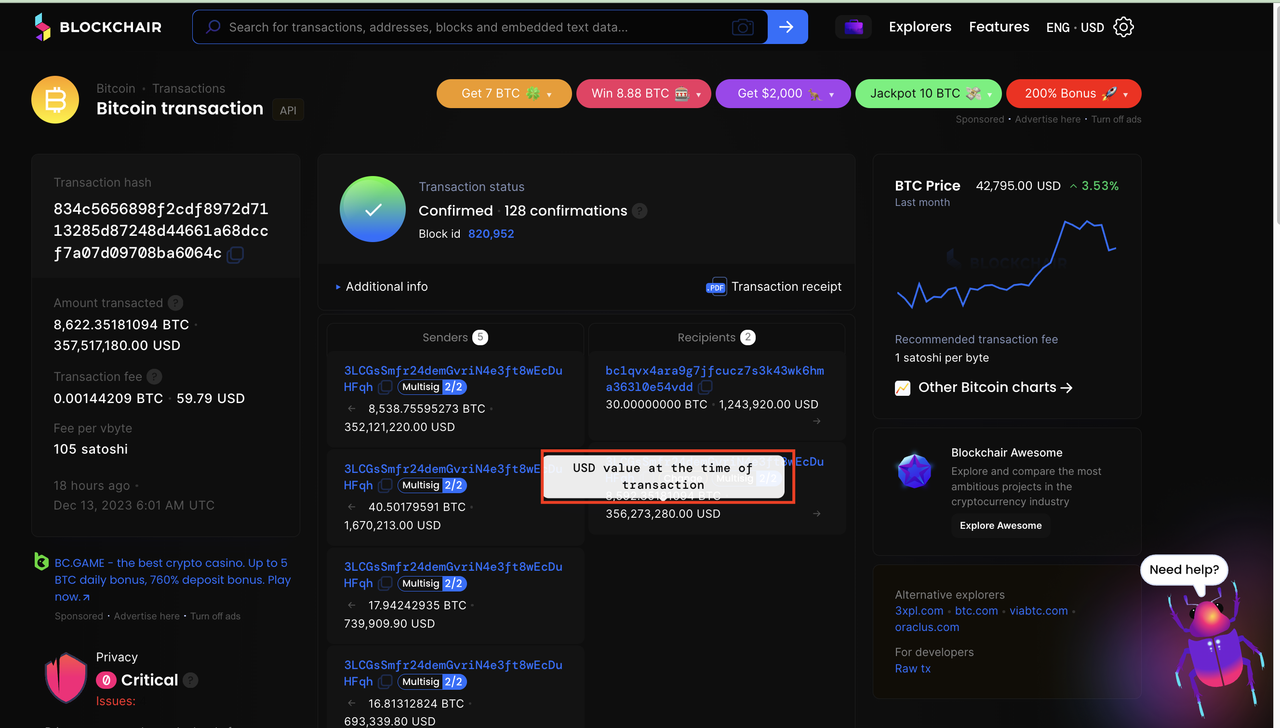
Task: Open sender address above 8,538.75595273 BTC
Action: [453, 378]
